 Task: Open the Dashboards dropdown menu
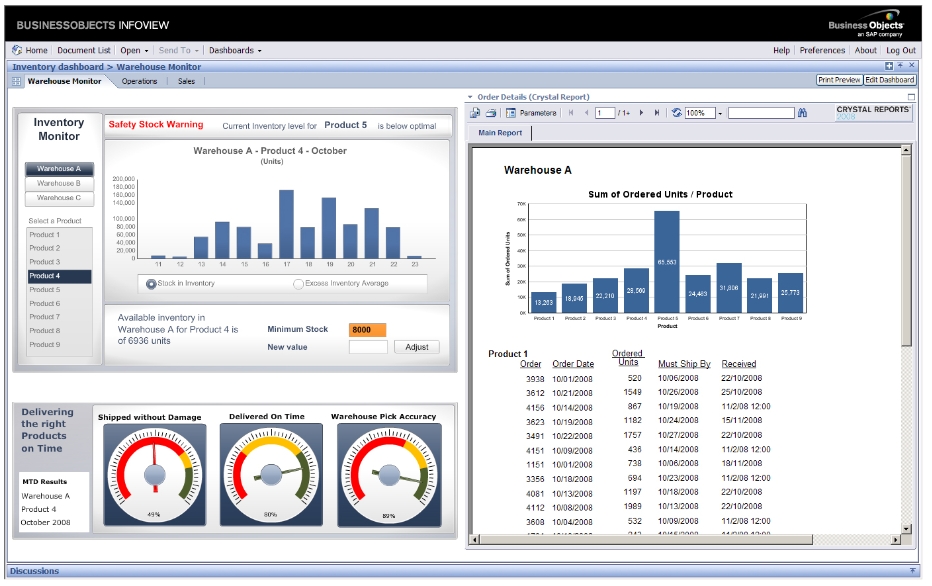[x=235, y=51]
